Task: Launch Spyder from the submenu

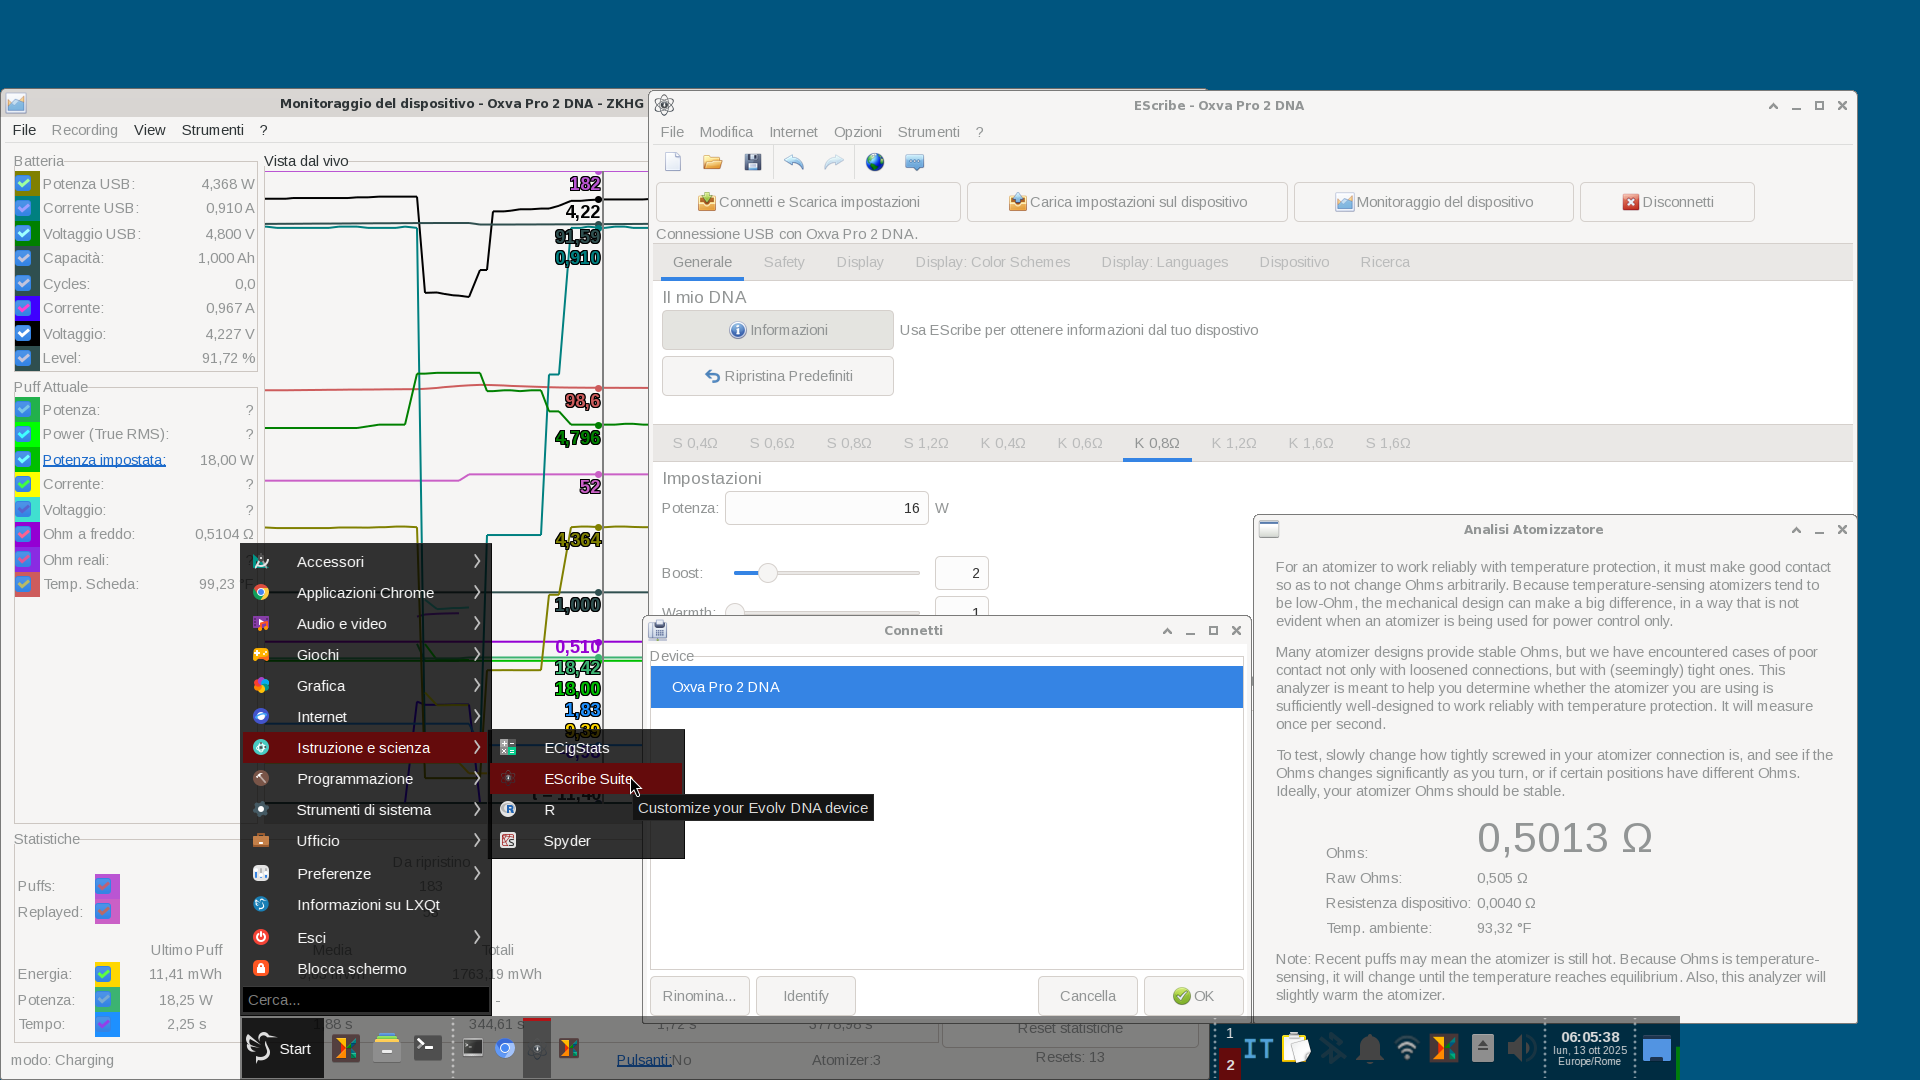Action: [567, 841]
